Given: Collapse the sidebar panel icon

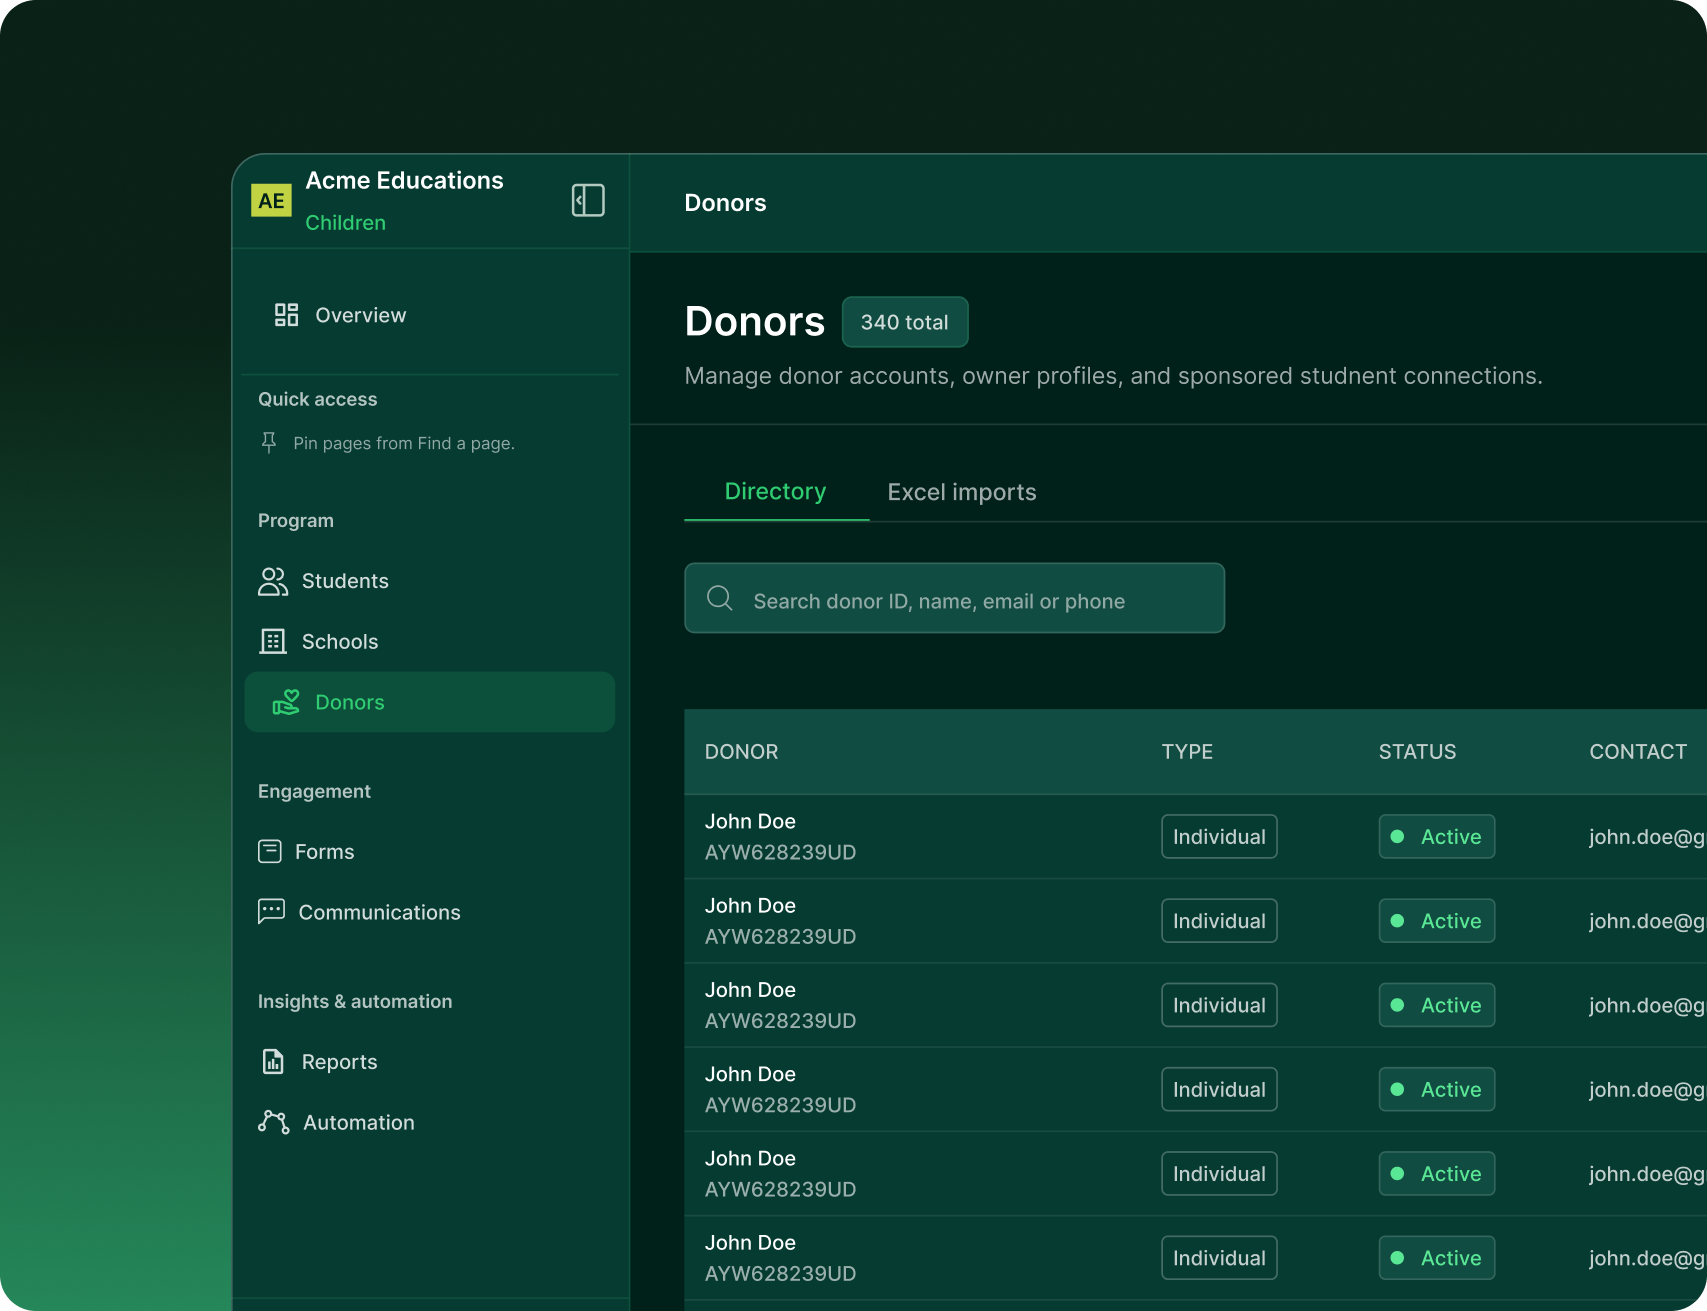Looking at the screenshot, I should click(588, 200).
